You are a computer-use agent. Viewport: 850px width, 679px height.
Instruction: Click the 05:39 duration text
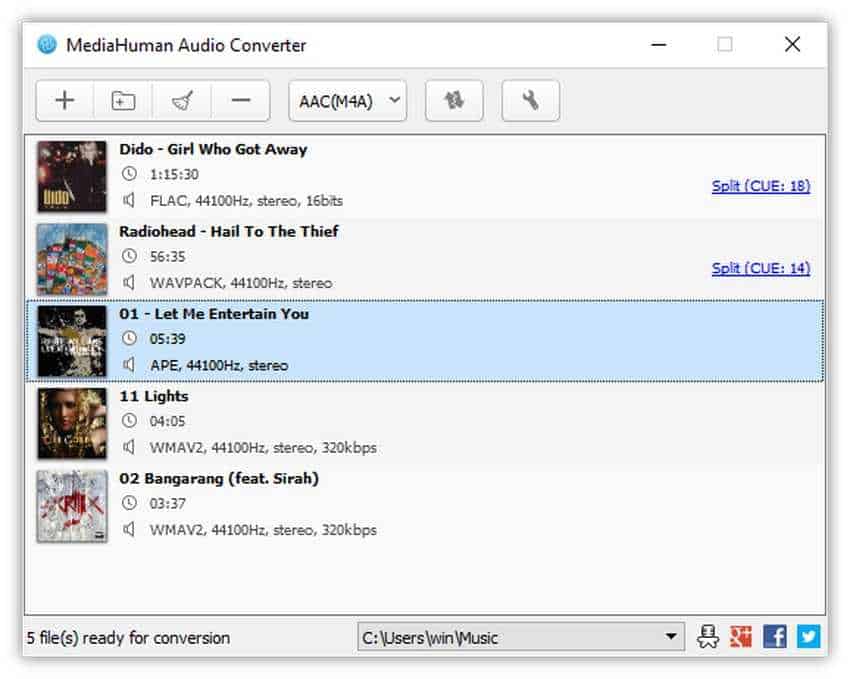(168, 339)
